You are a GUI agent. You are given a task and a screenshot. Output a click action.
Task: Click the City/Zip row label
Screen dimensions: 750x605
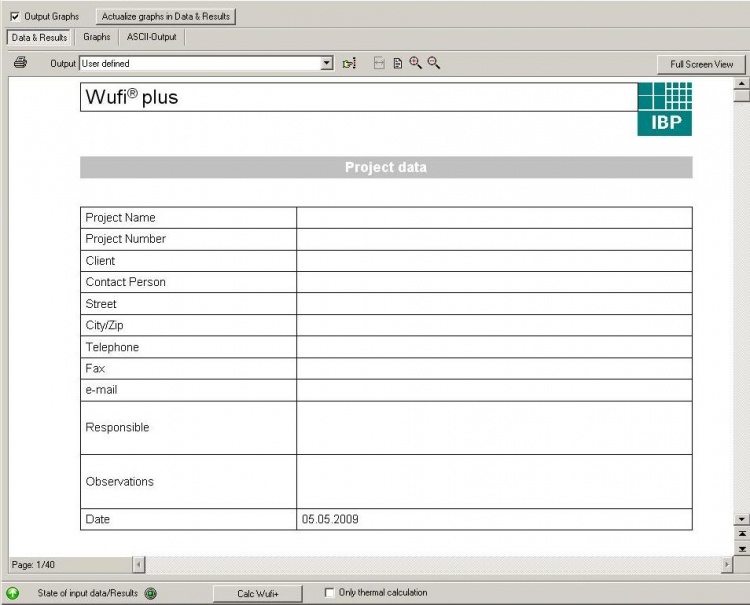[x=104, y=325]
